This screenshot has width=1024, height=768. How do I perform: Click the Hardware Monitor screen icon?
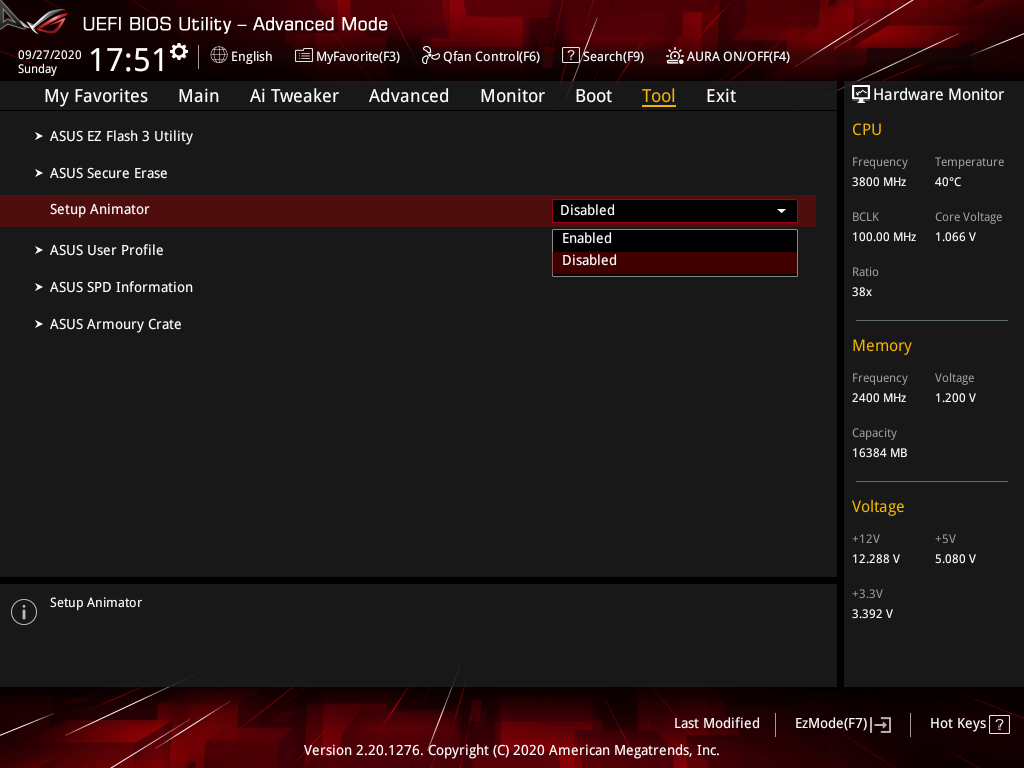click(x=861, y=95)
